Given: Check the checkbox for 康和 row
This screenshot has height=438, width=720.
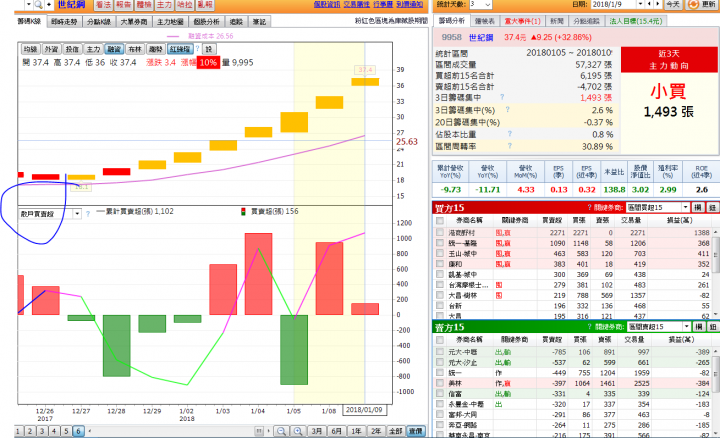Looking at the screenshot, I should 440,264.
